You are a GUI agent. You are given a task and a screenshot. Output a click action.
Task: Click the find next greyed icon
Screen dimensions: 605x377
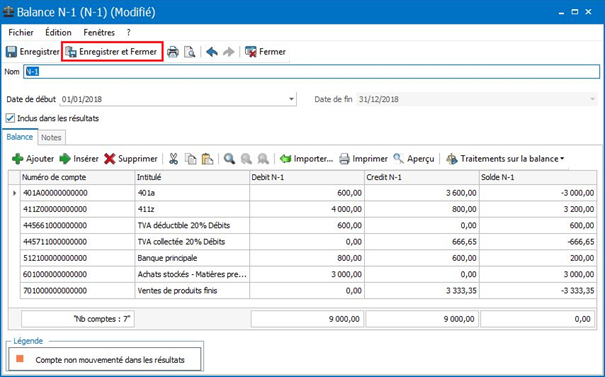[x=263, y=159]
